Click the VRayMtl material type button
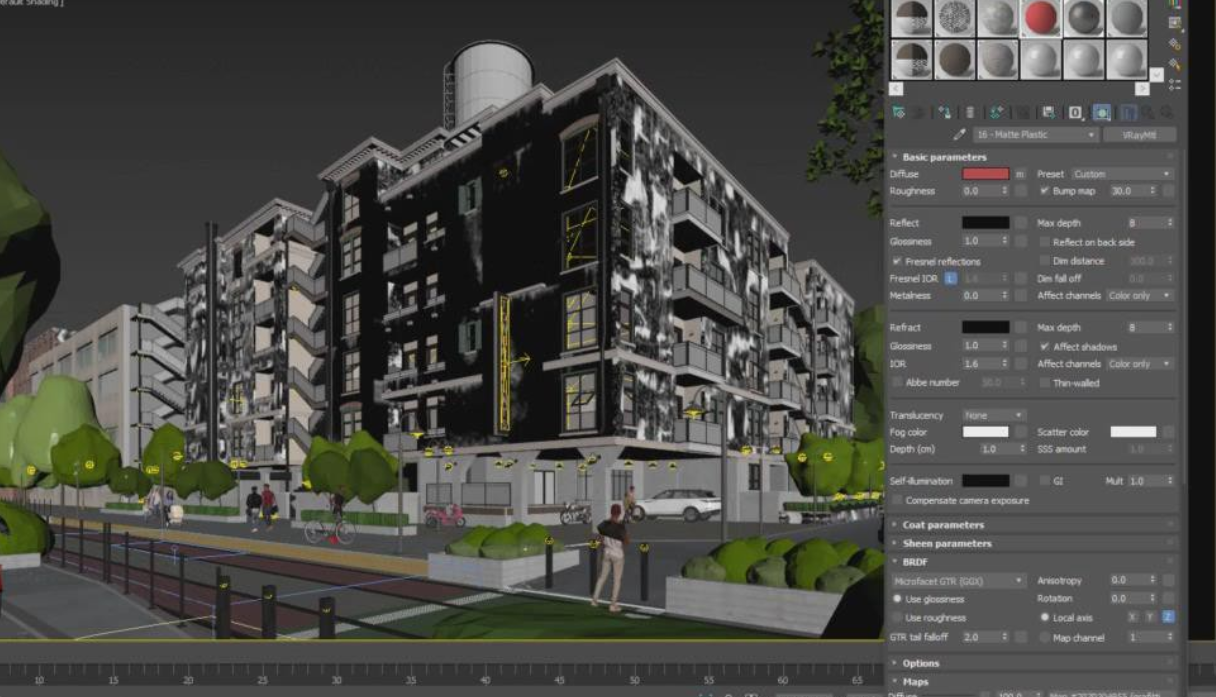This screenshot has width=1216, height=697. coord(1140,134)
